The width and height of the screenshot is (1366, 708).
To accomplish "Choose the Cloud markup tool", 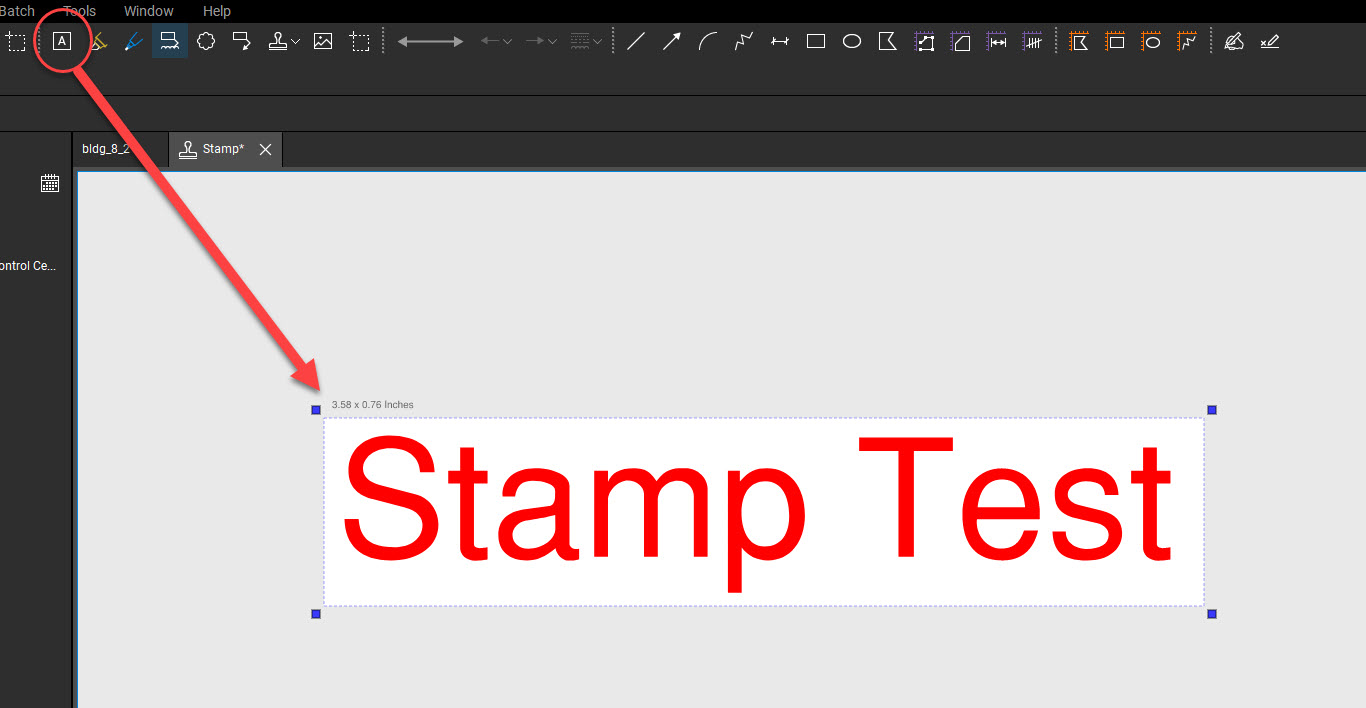I will pos(206,41).
